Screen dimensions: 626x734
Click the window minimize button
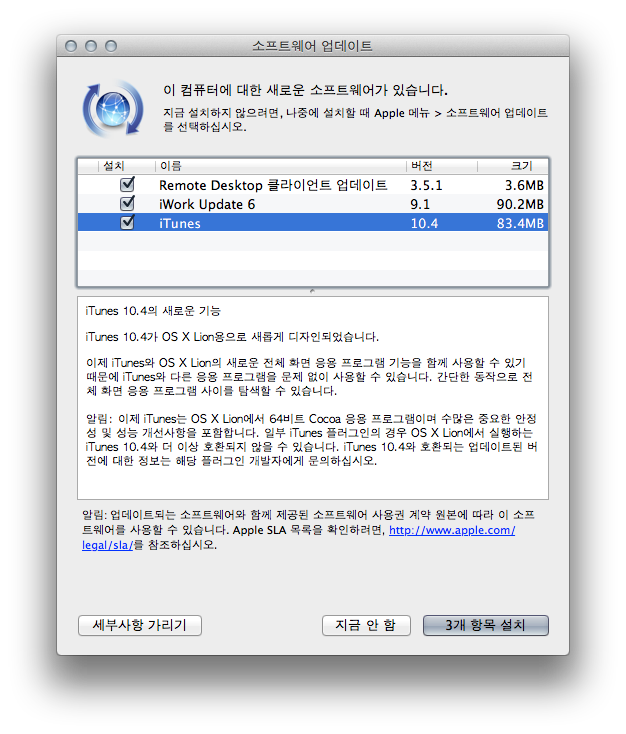(91, 46)
